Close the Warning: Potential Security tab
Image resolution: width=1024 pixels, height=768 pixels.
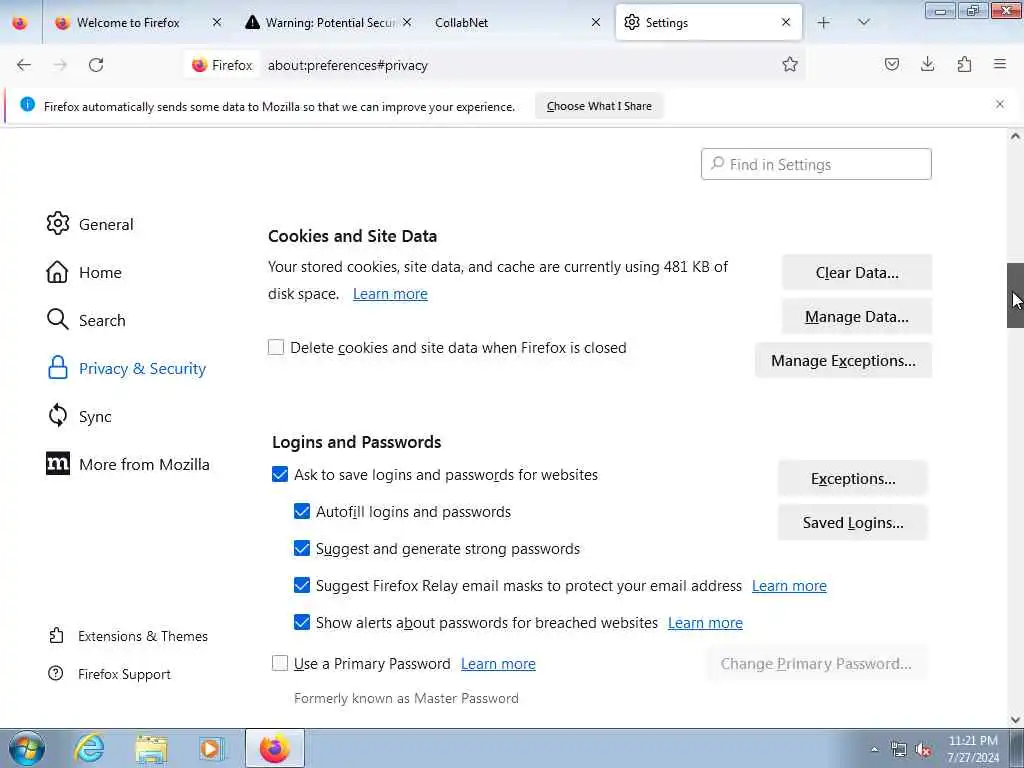pos(407,22)
